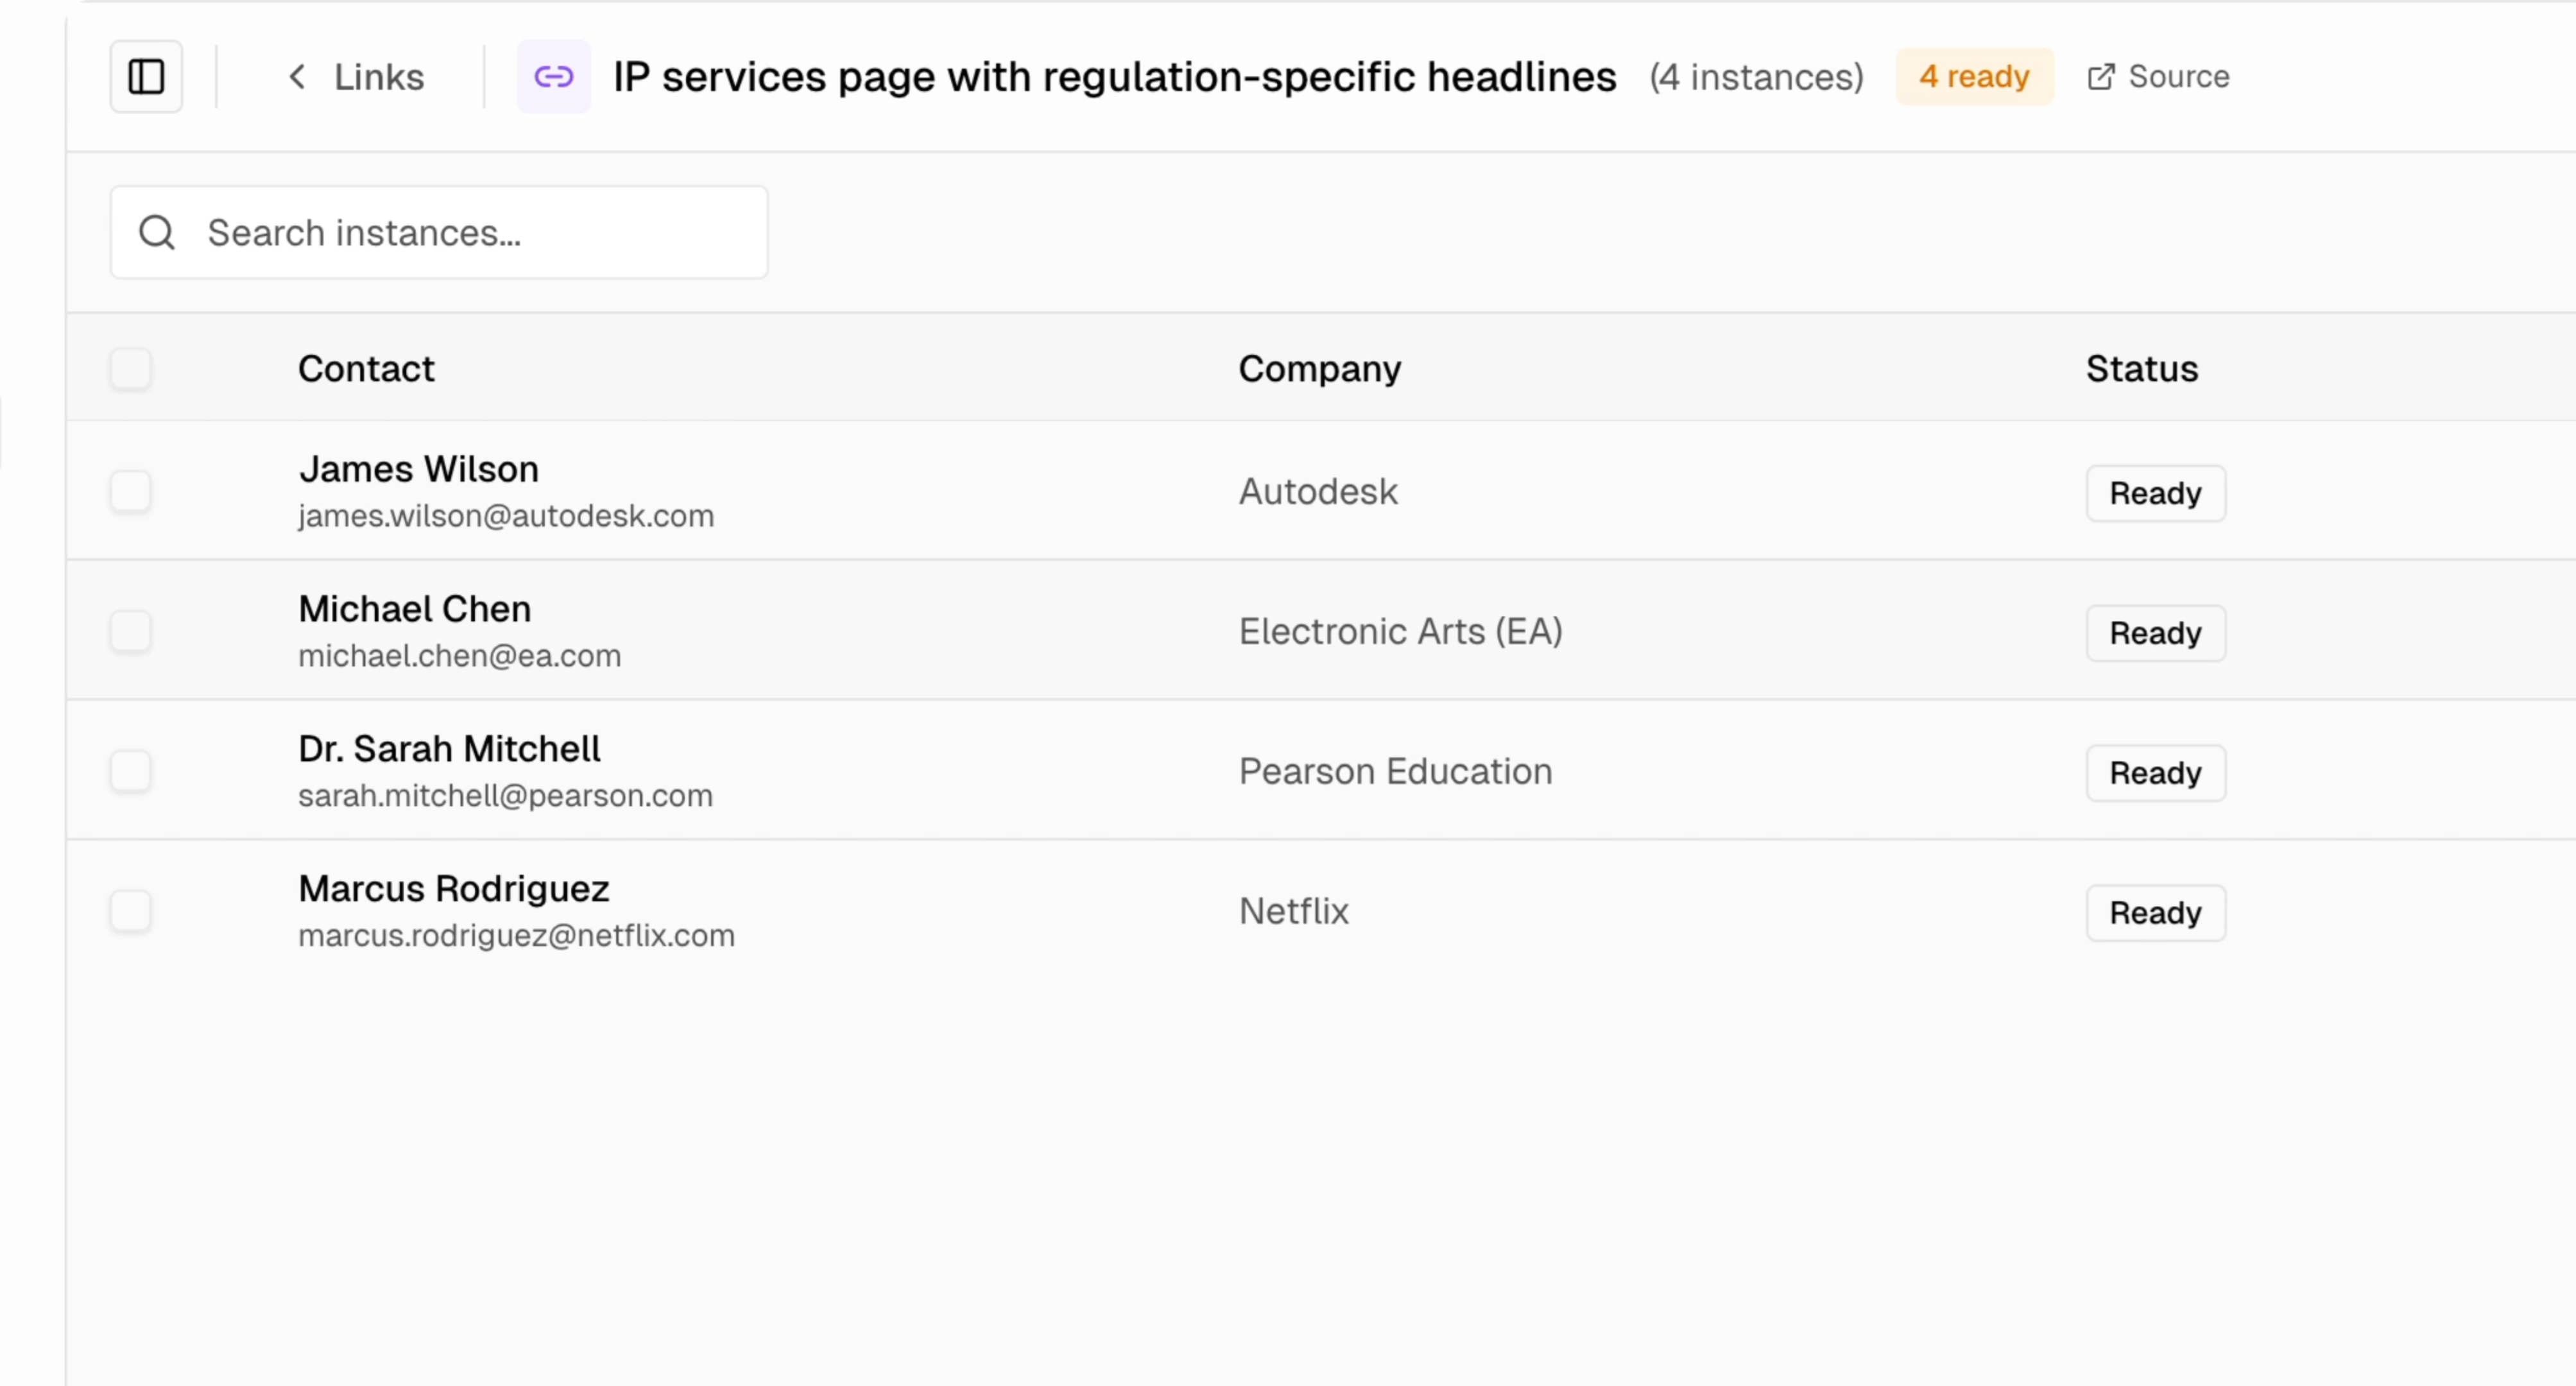
Task: Click the back chevron beside Links
Action: 297,77
